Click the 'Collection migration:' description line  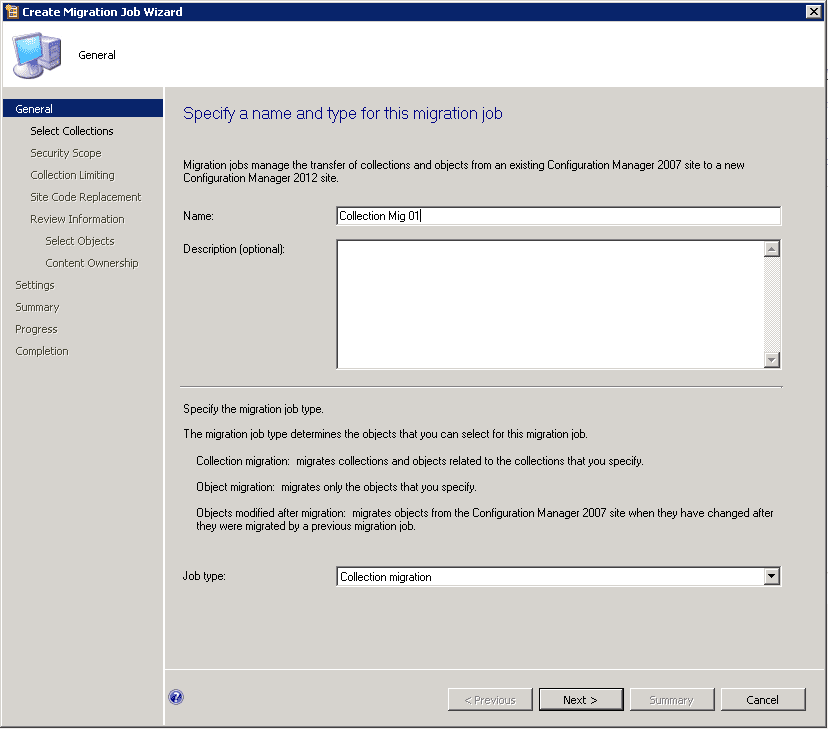coord(420,461)
